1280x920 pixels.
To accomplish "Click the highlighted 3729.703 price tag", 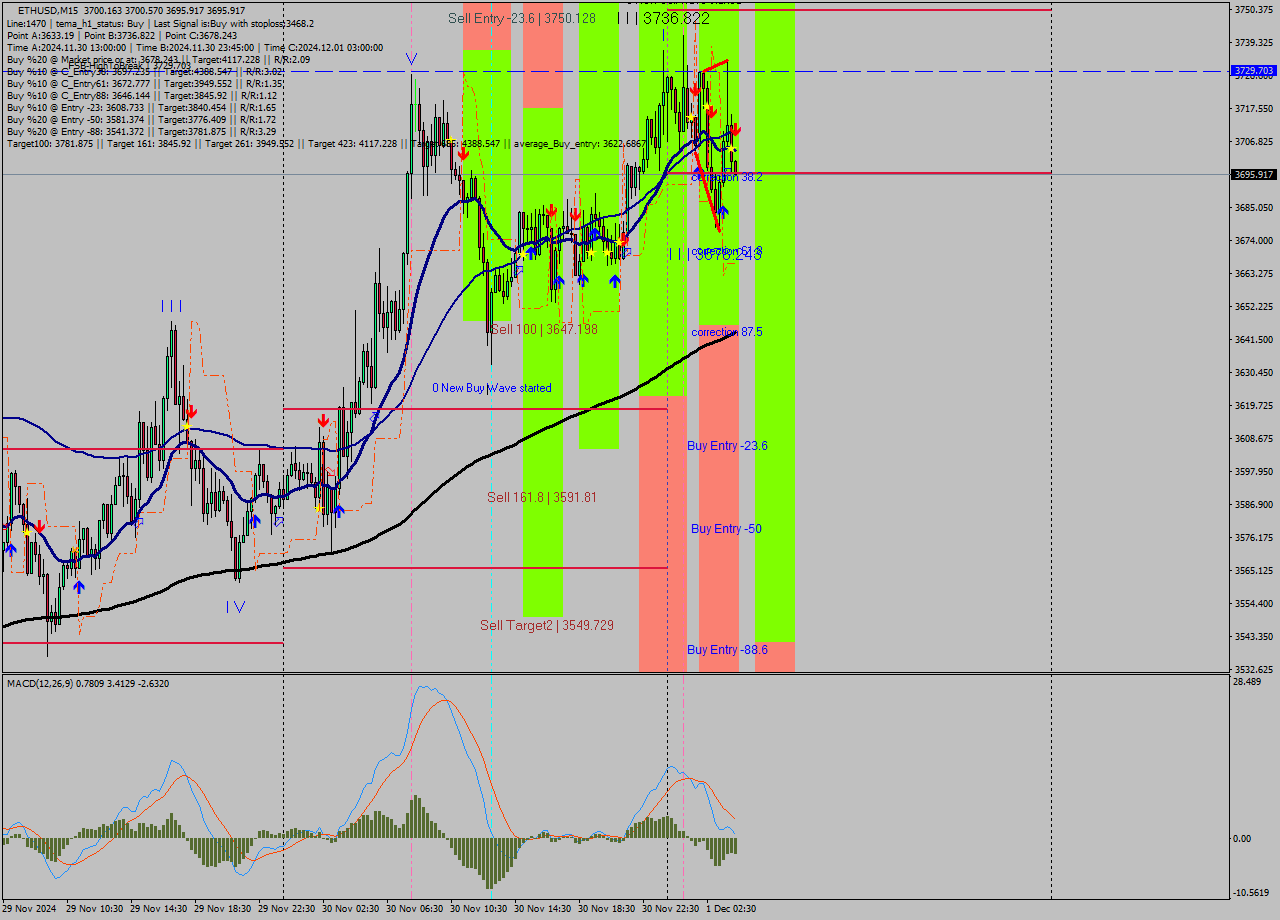I will 1254,71.
